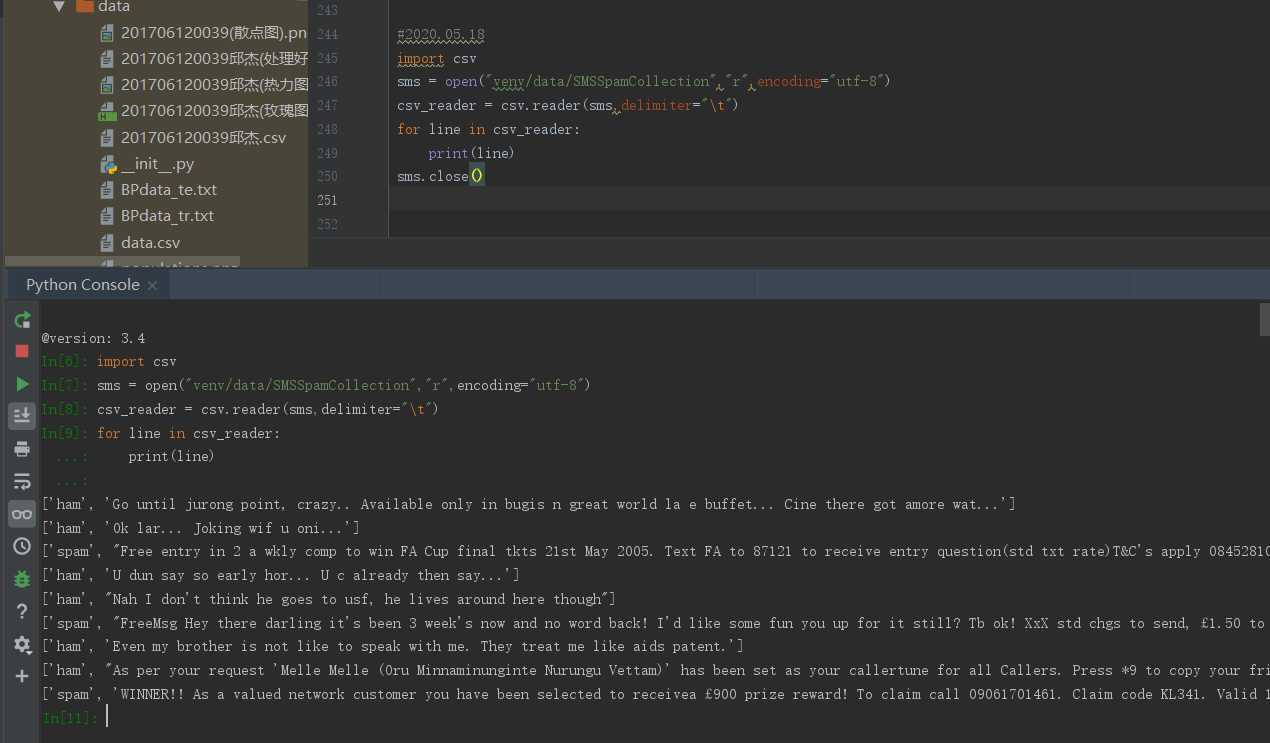This screenshot has width=1270, height=743.
Task: Click the file icon of 邱杰.csv
Action: (x=108, y=137)
